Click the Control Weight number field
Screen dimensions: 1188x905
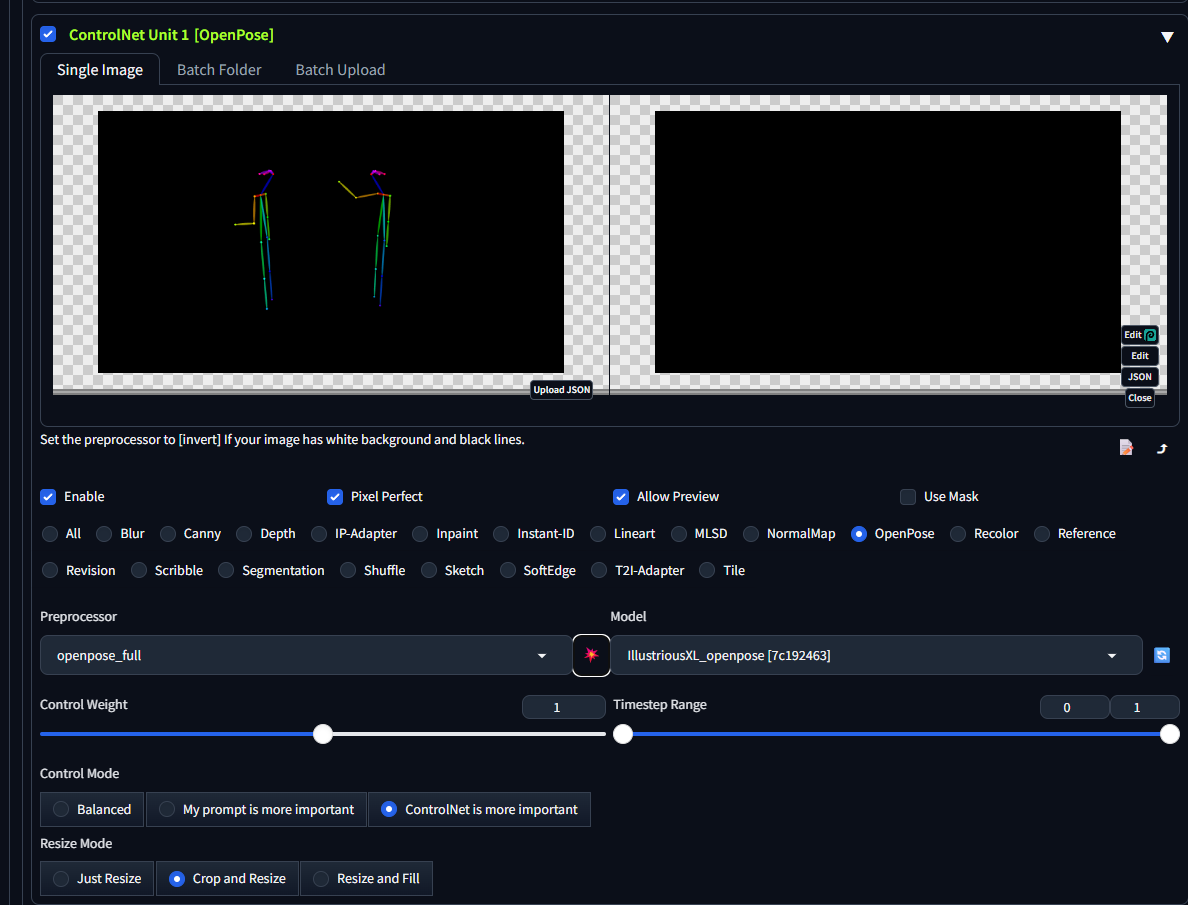click(563, 707)
